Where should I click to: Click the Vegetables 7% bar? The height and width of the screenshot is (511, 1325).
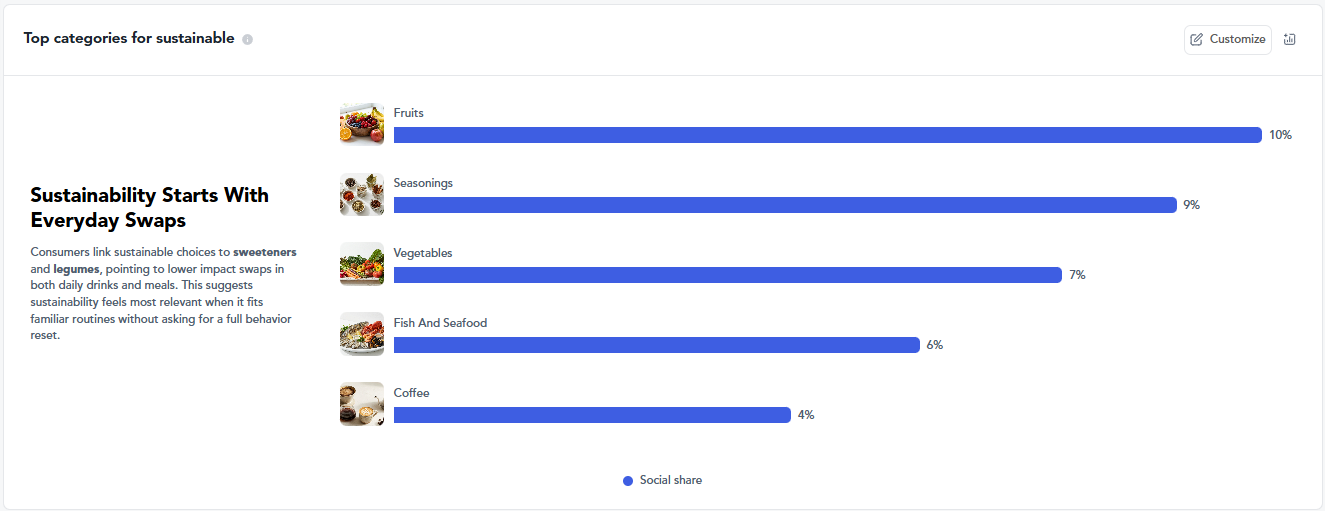pos(727,275)
